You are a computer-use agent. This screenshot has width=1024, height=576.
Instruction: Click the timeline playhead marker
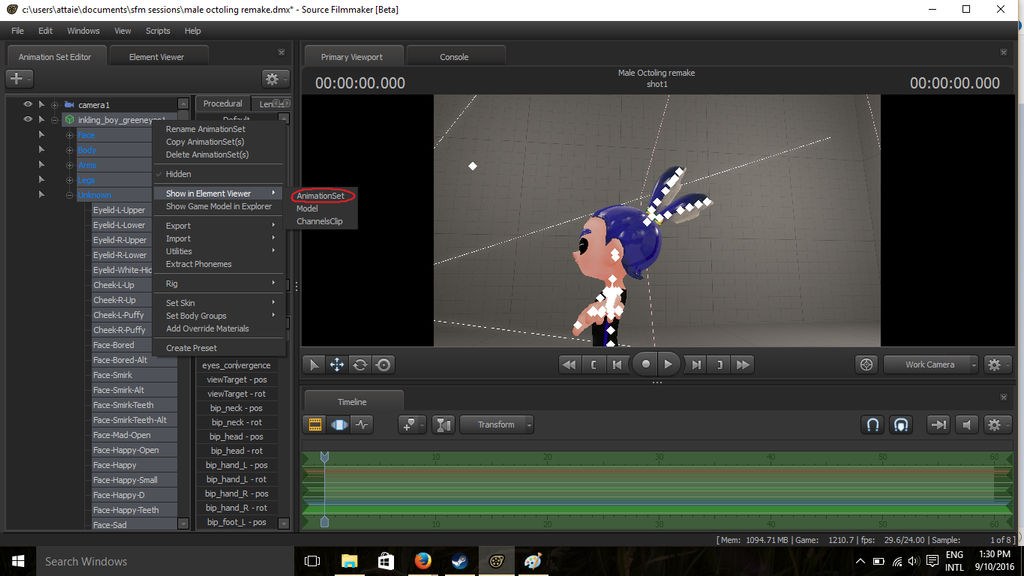pos(325,457)
